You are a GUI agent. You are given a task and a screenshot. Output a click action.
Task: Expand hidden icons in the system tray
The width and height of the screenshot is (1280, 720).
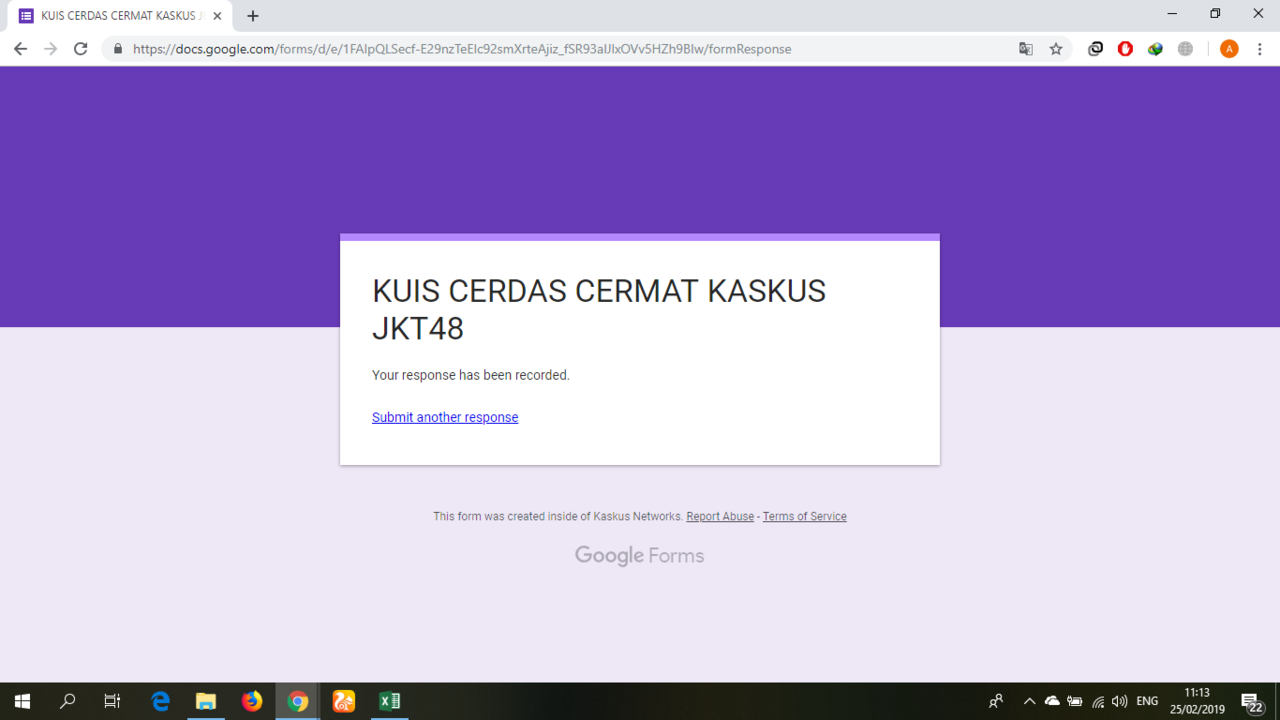1029,700
